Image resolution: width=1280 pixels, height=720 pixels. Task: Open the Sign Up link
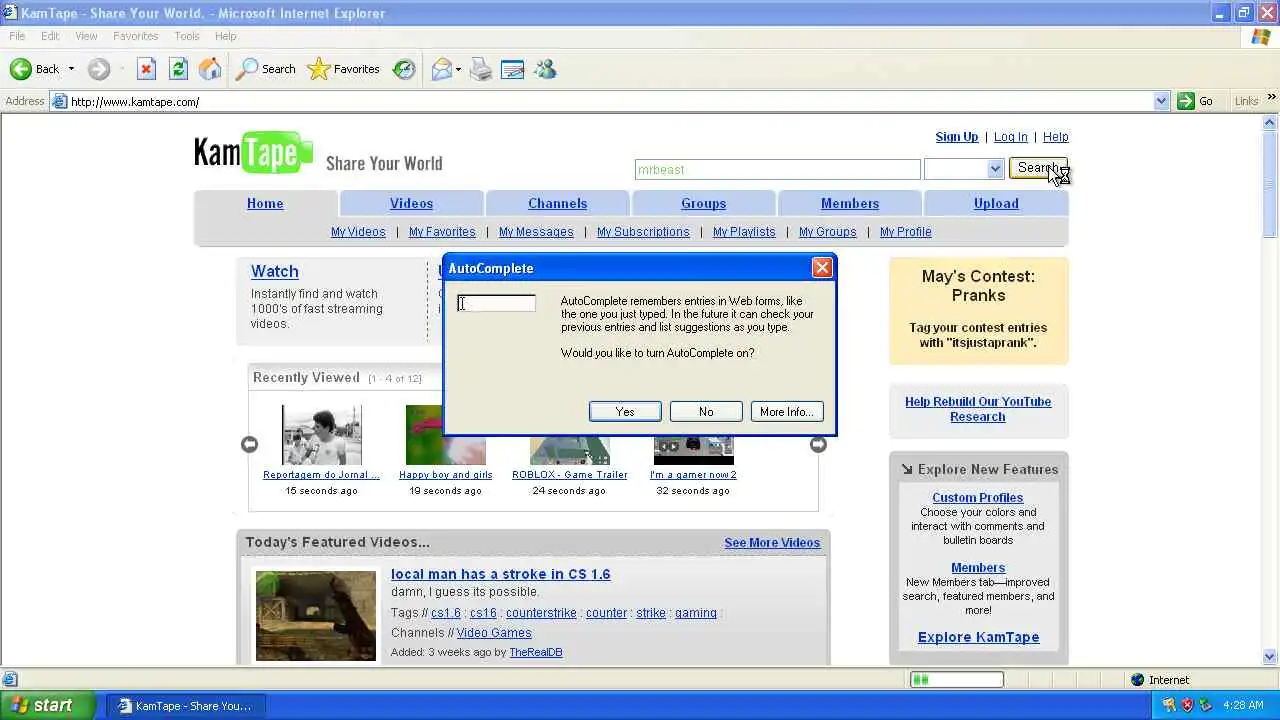click(957, 137)
